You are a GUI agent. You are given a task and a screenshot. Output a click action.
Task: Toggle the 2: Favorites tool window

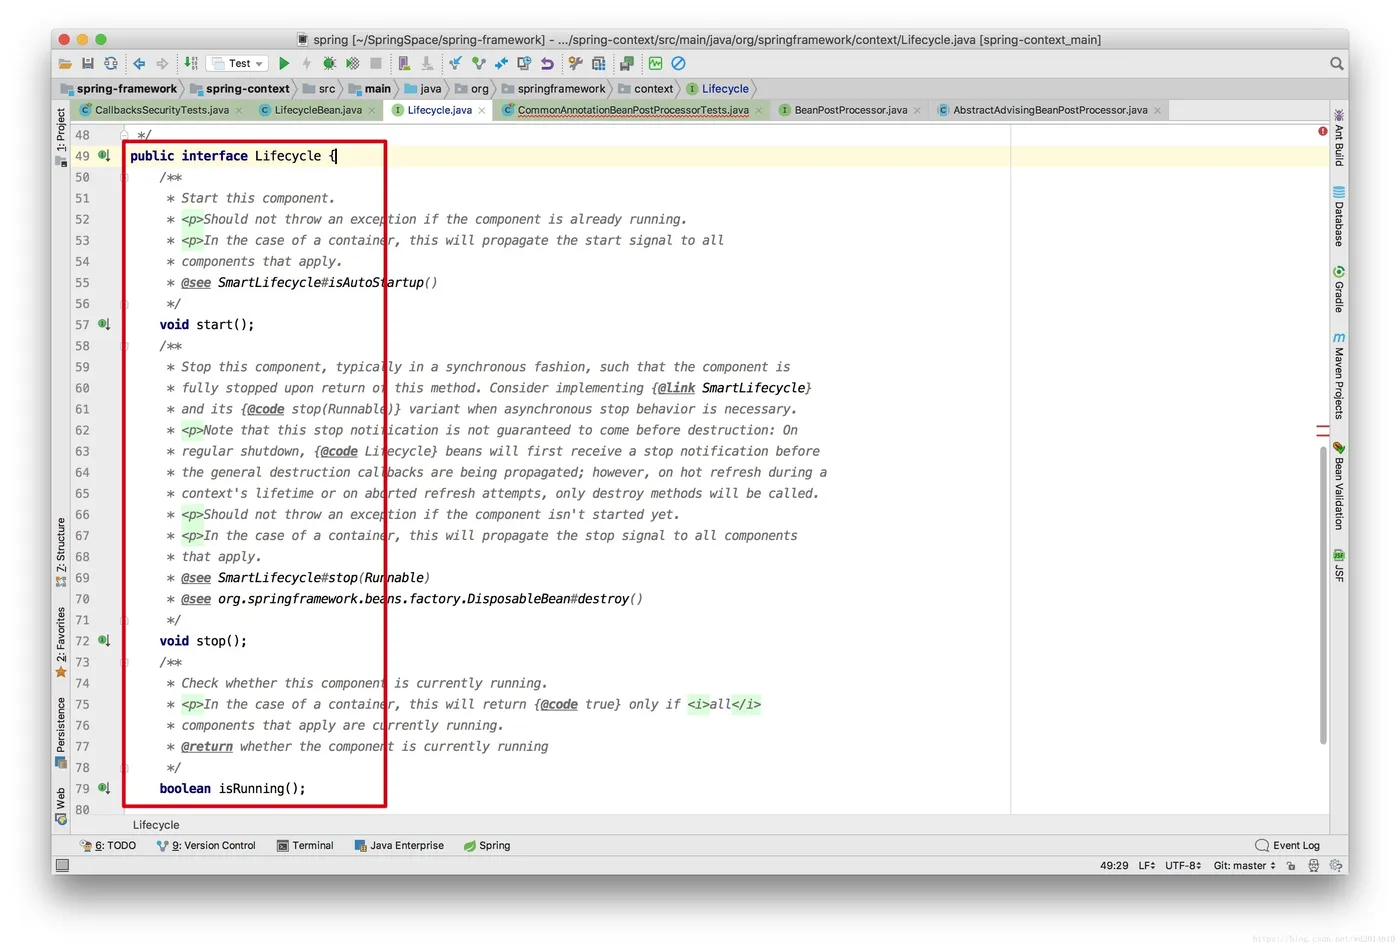click(61, 641)
